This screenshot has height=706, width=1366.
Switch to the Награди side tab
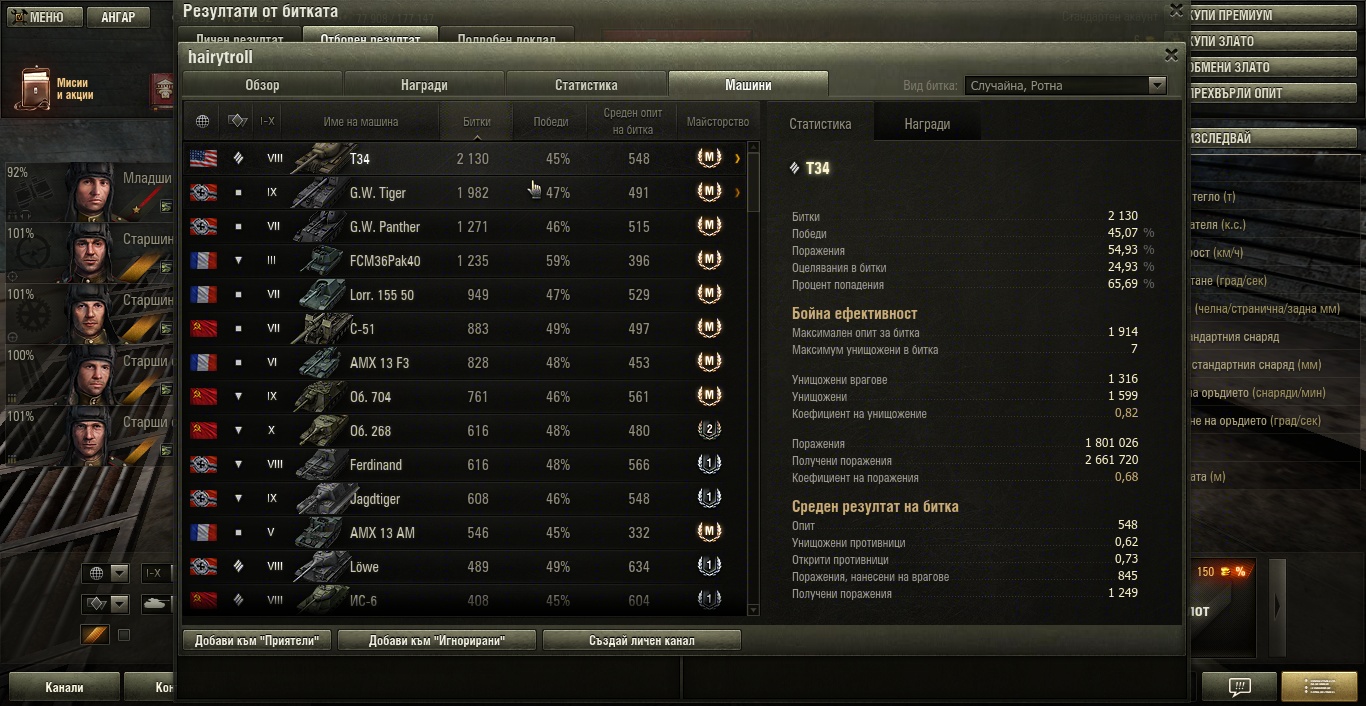pyautogui.click(x=927, y=124)
